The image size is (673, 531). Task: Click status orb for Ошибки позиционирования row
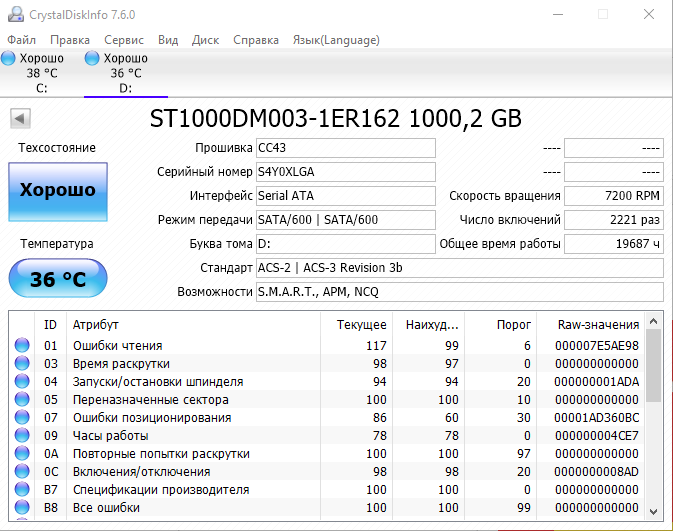point(22,418)
